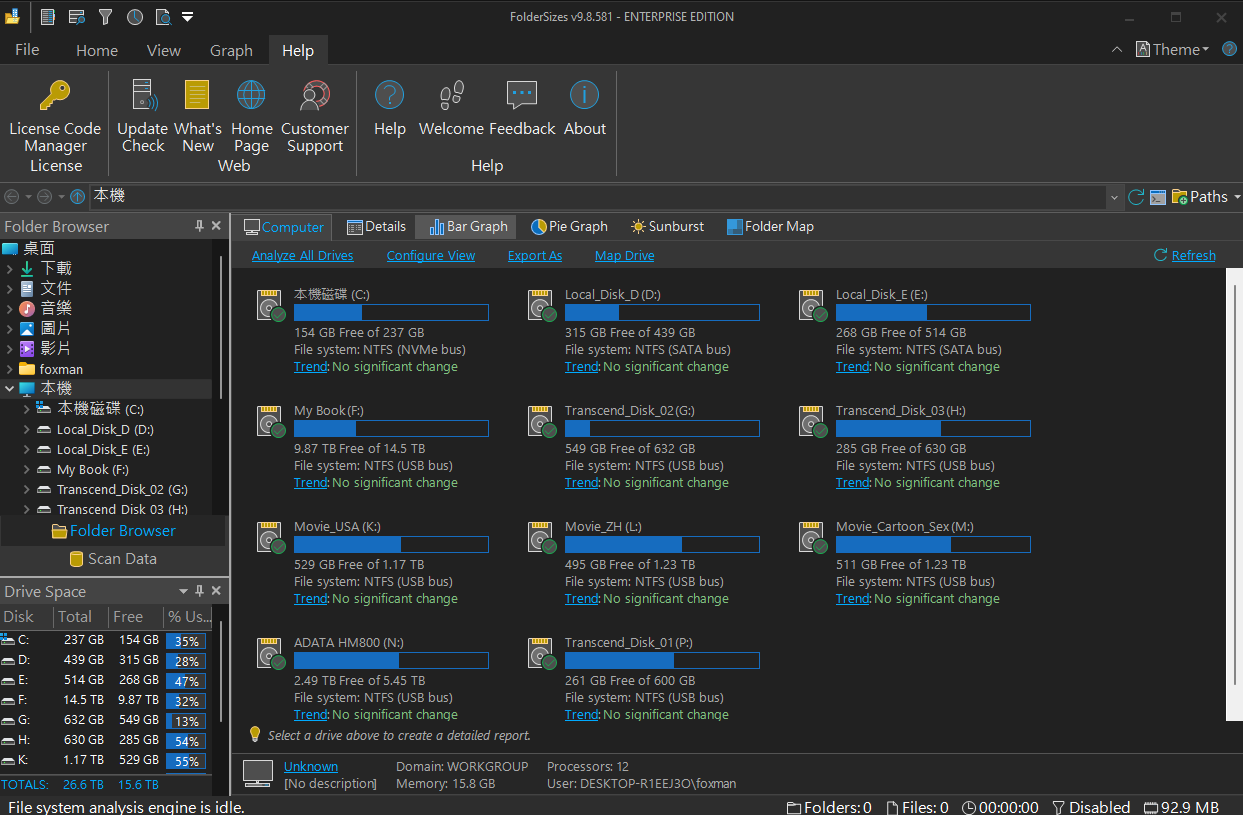
Task: Click the clock icon in quick access toolbar
Action: coord(135,17)
